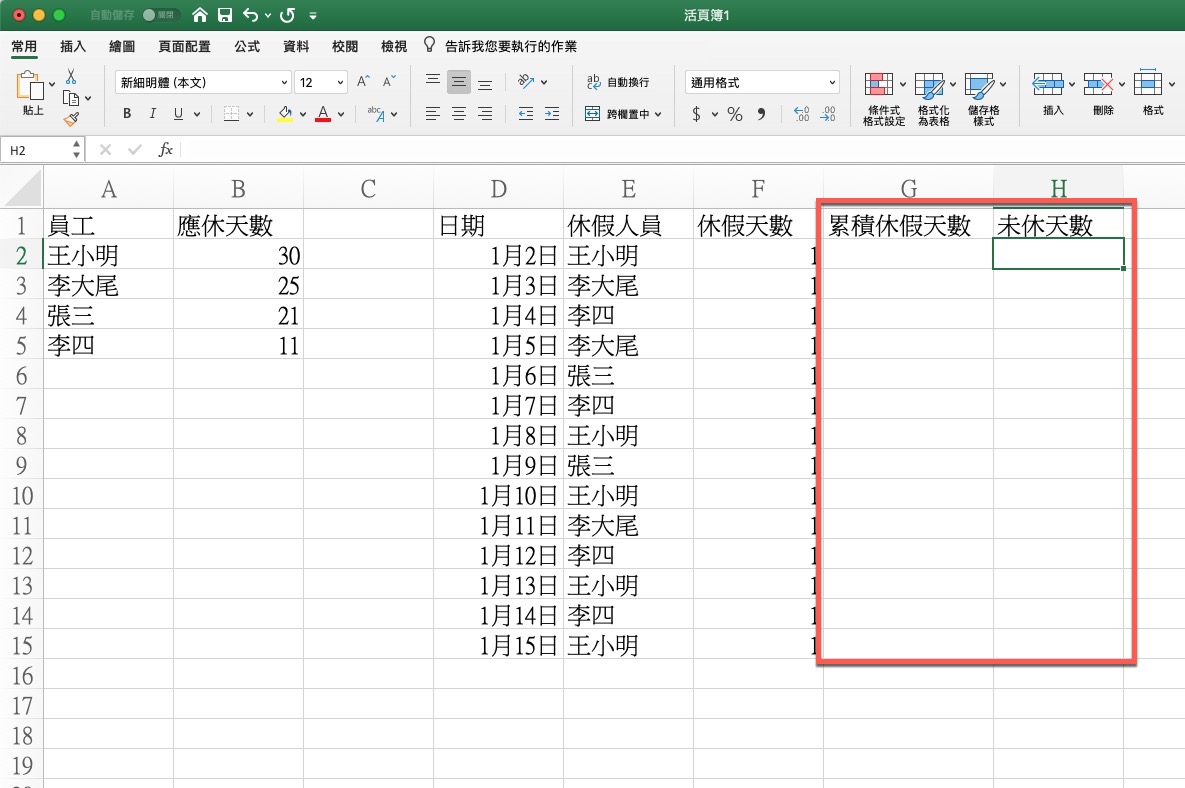
Task: Toggle bold formatting
Action: click(127, 114)
